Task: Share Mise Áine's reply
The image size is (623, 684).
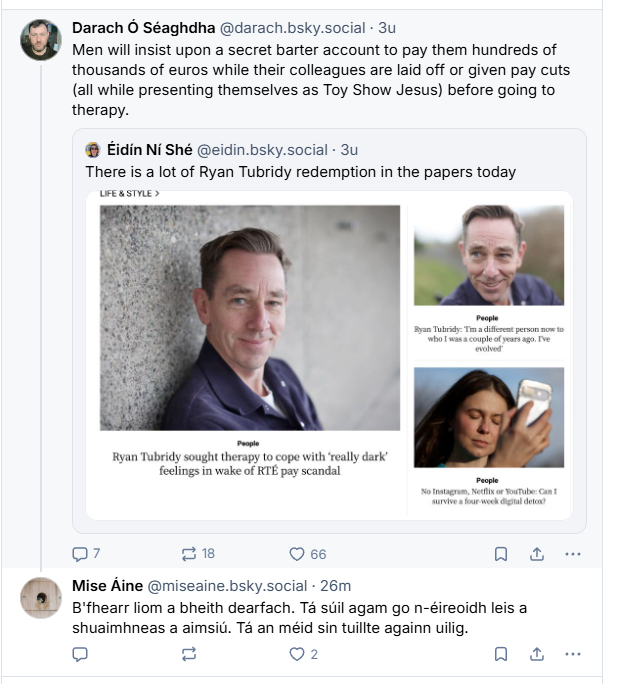Action: [536, 654]
